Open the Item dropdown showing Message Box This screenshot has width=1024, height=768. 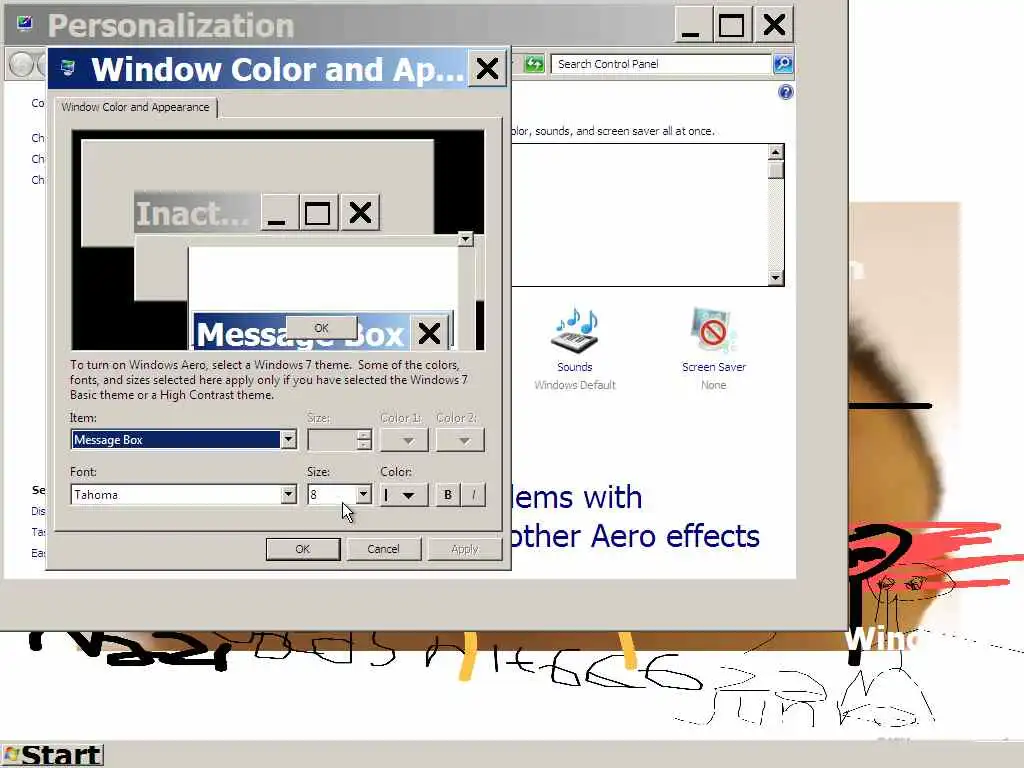(x=288, y=440)
